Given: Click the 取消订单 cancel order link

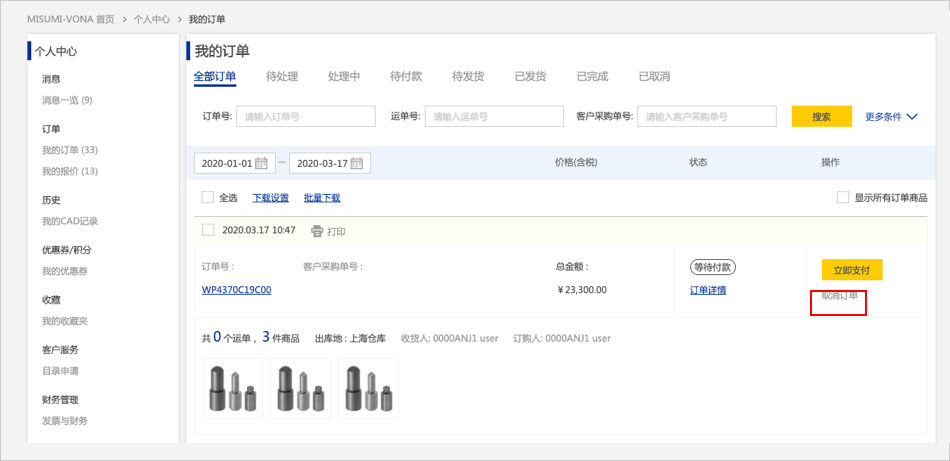Looking at the screenshot, I should 839,296.
